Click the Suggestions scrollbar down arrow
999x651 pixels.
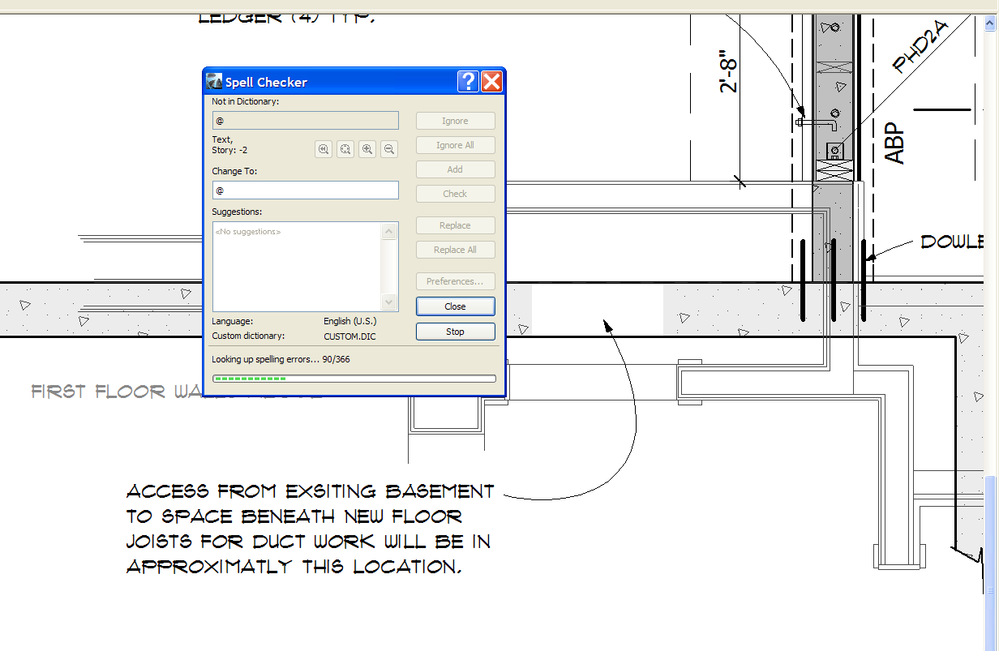click(389, 302)
